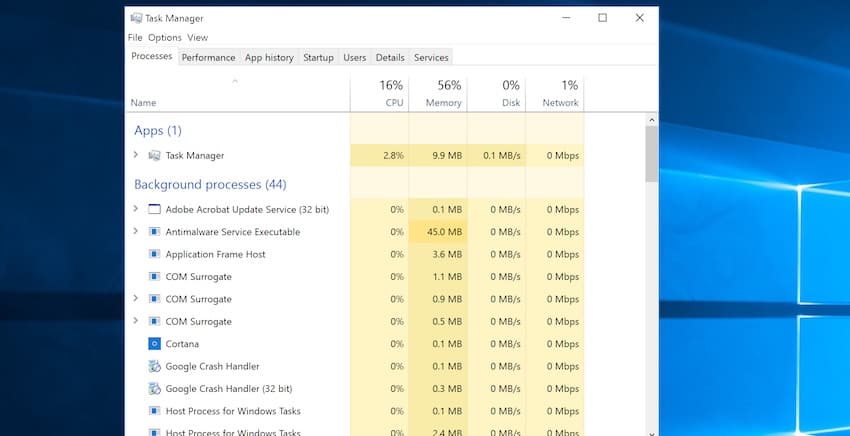Select the Cortana process row
The width and height of the screenshot is (850, 436).
(355, 344)
